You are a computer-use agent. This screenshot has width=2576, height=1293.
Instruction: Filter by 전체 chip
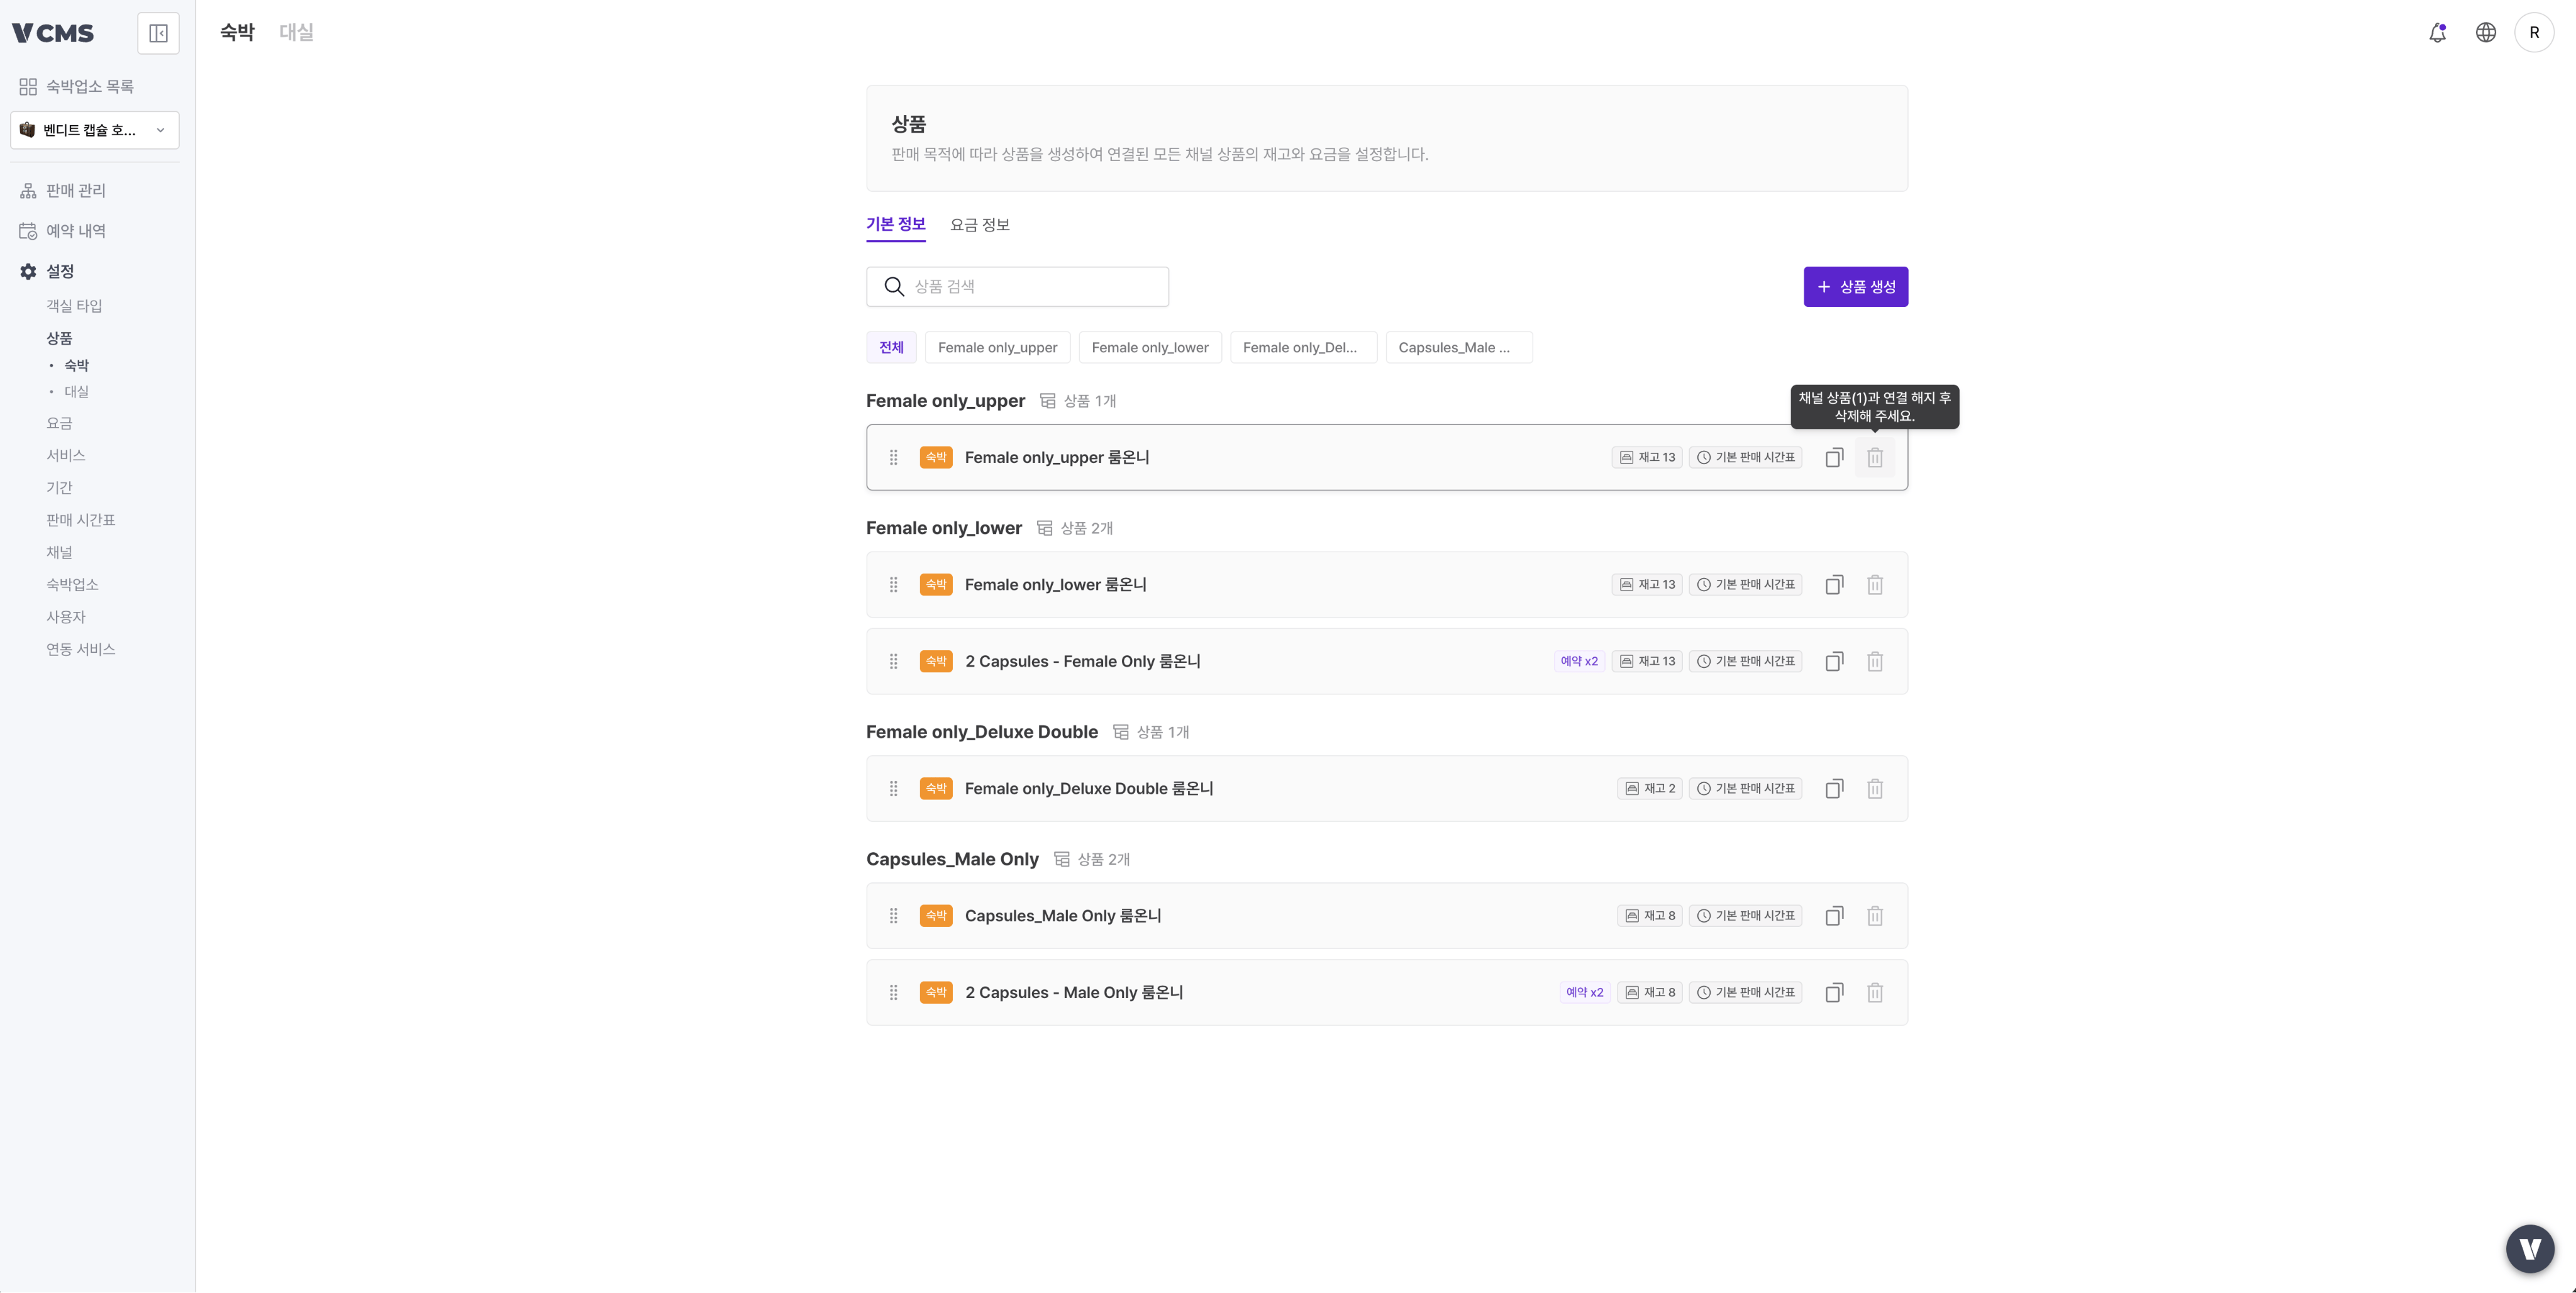[x=891, y=348]
